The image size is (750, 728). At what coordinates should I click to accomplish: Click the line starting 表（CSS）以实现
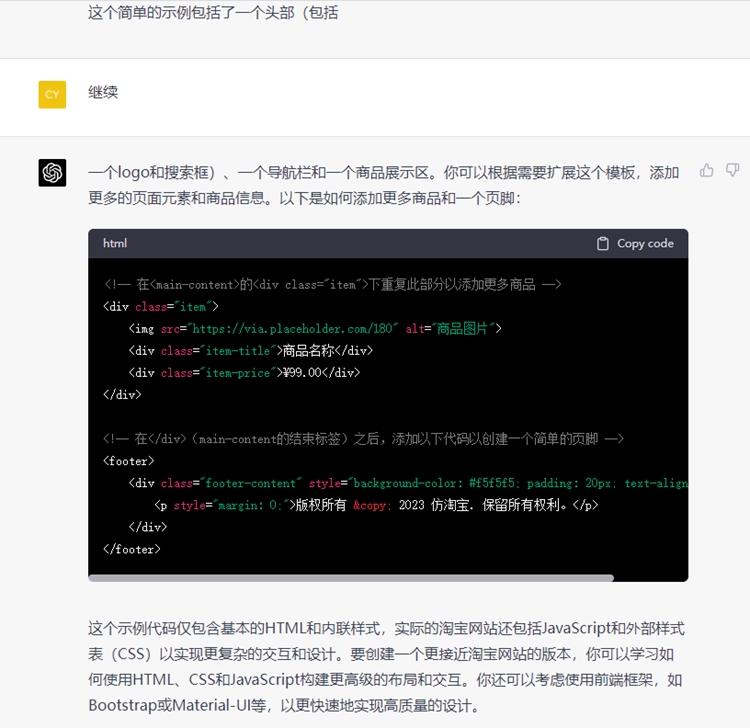pos(381,654)
